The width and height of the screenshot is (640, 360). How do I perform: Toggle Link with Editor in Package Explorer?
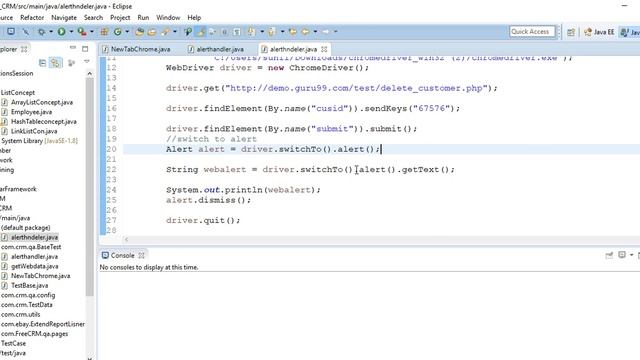56,62
